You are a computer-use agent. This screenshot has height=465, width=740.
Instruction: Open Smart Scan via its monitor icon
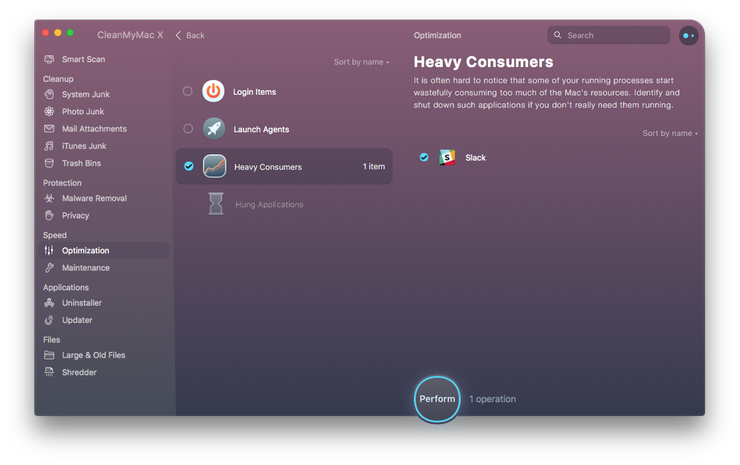coord(49,59)
